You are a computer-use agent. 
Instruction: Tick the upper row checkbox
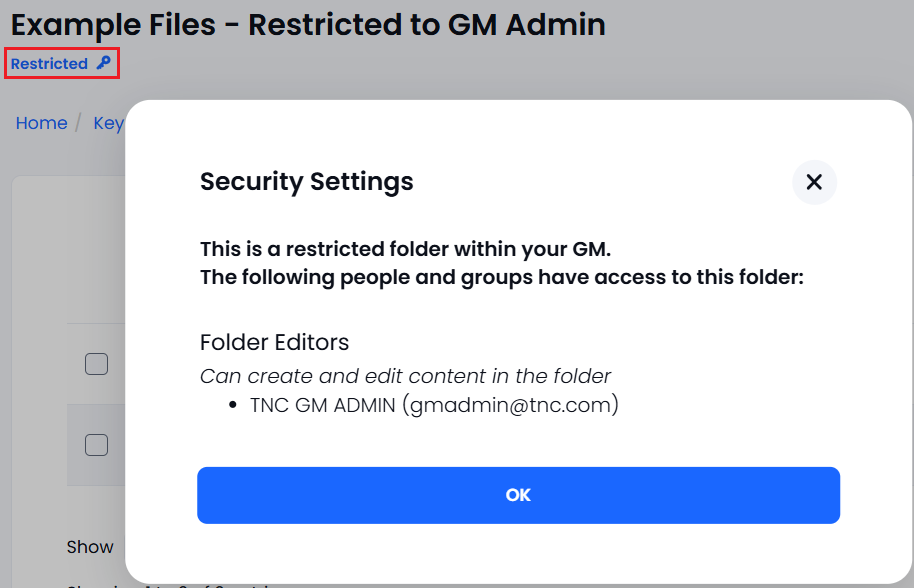pos(96,364)
